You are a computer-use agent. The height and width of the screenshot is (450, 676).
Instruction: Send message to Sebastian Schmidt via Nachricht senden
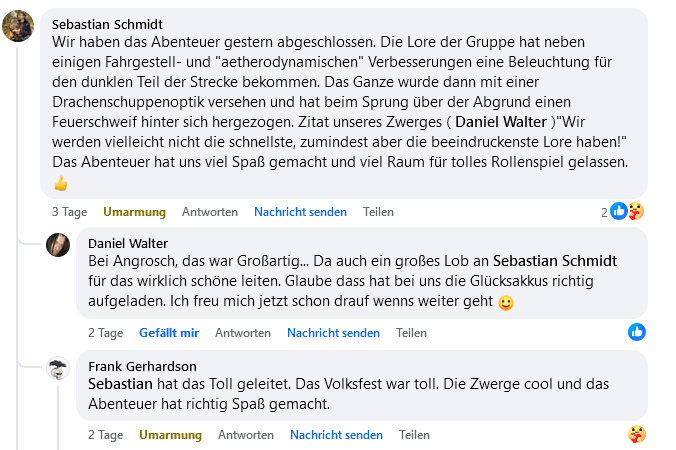(x=300, y=212)
